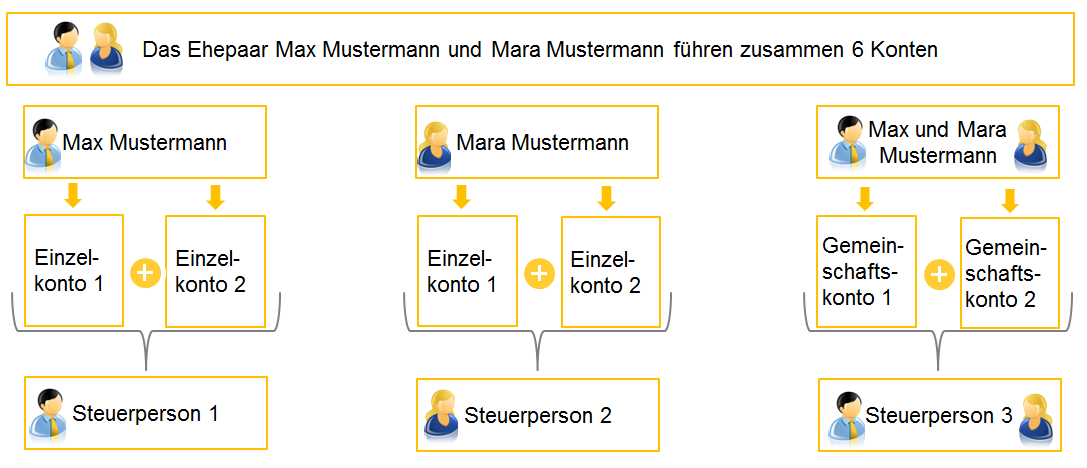This screenshot has height=468, width=1087.
Task: Select the Steuerperson 2 label
Action: click(538, 415)
